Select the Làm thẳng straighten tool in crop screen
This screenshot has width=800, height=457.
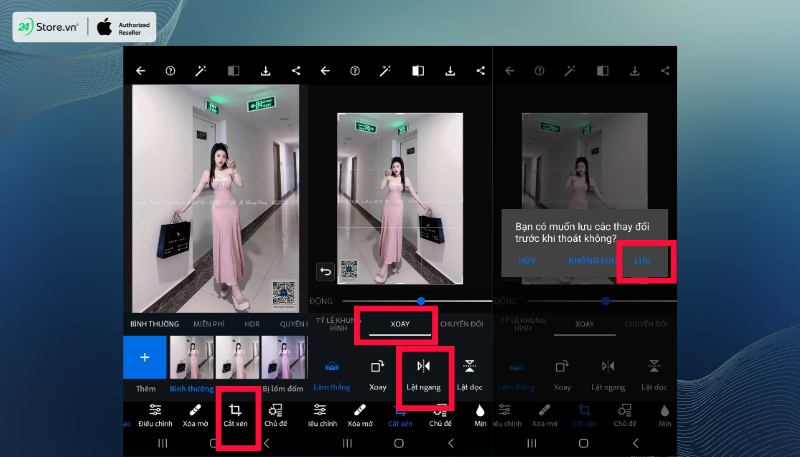point(332,376)
